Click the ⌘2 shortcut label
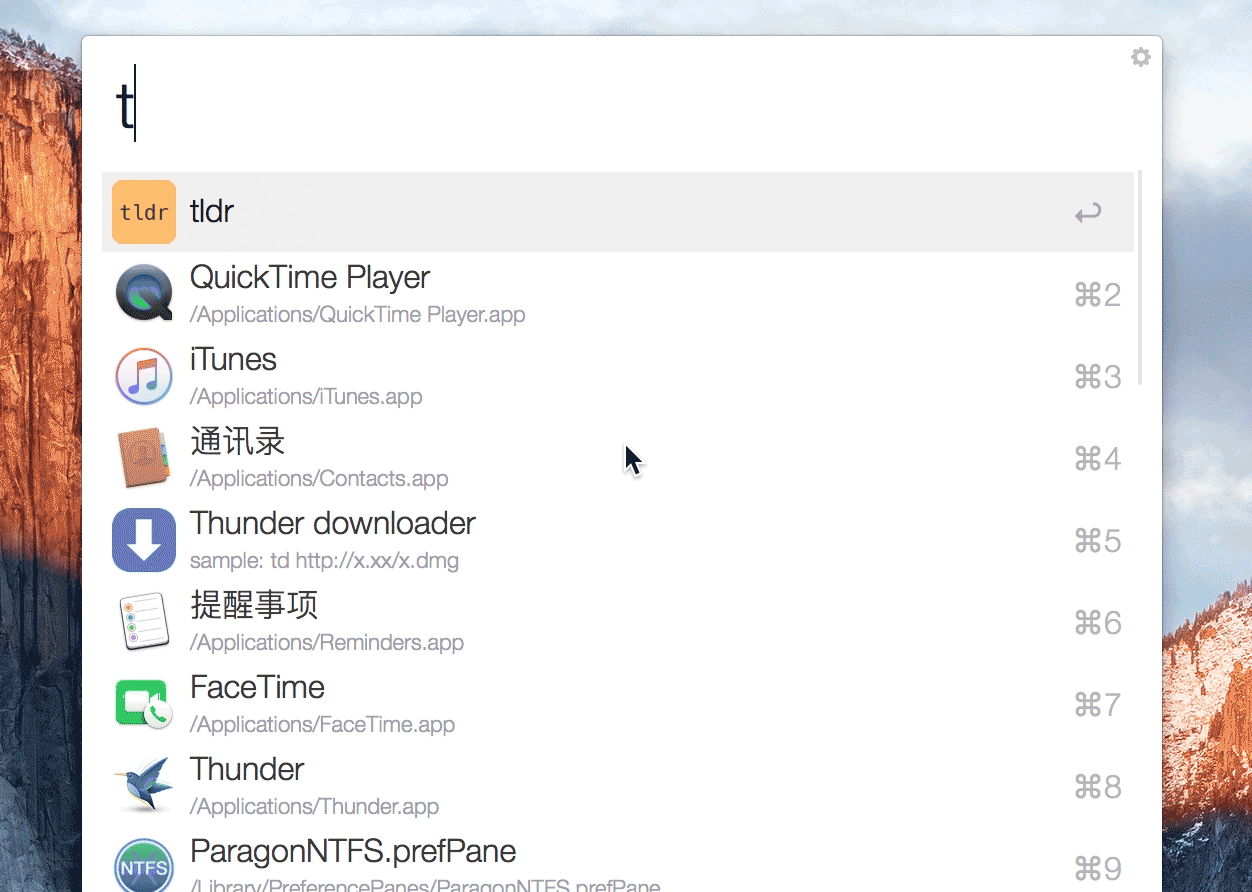1252x892 pixels. [1097, 295]
